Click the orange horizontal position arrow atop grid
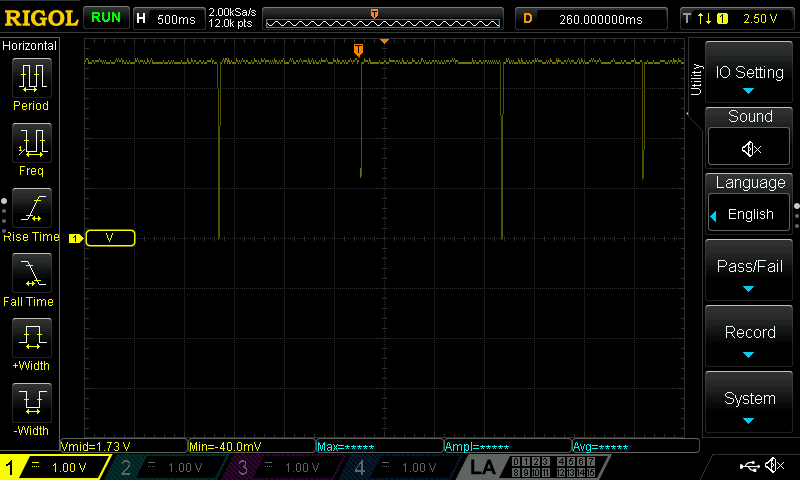The width and height of the screenshot is (800, 480). [384, 41]
